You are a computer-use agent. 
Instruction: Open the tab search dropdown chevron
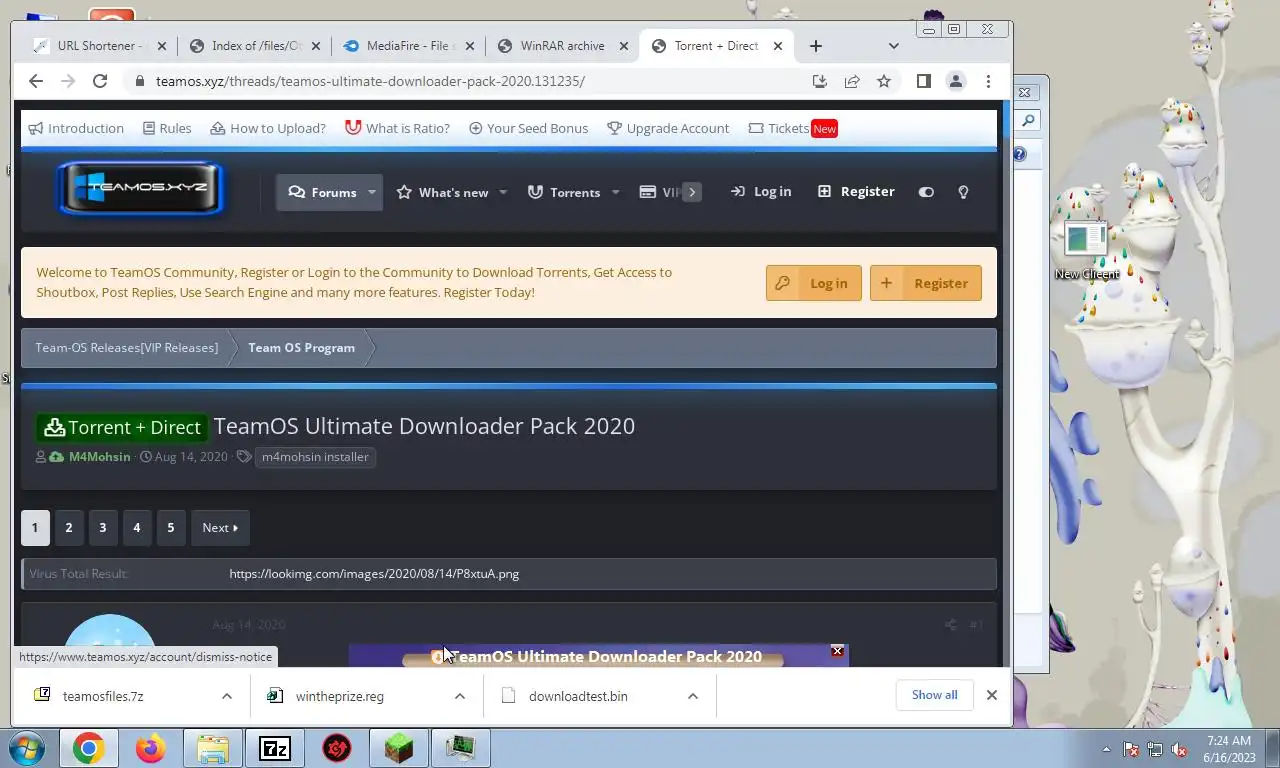pos(893,46)
